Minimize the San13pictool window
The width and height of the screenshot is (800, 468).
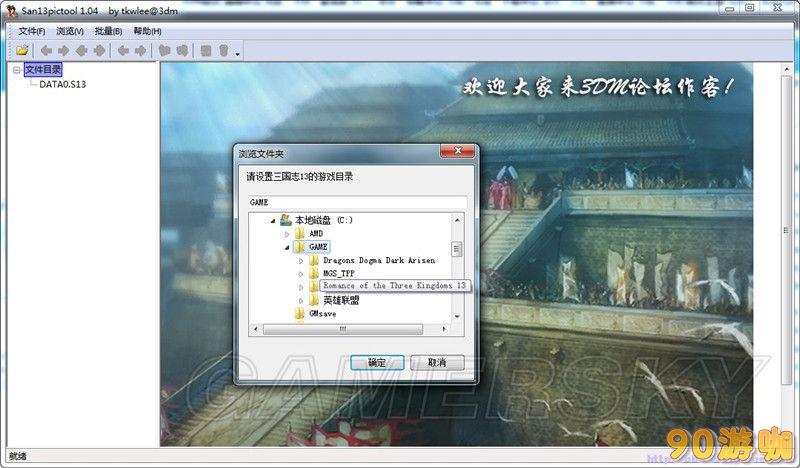coord(731,8)
